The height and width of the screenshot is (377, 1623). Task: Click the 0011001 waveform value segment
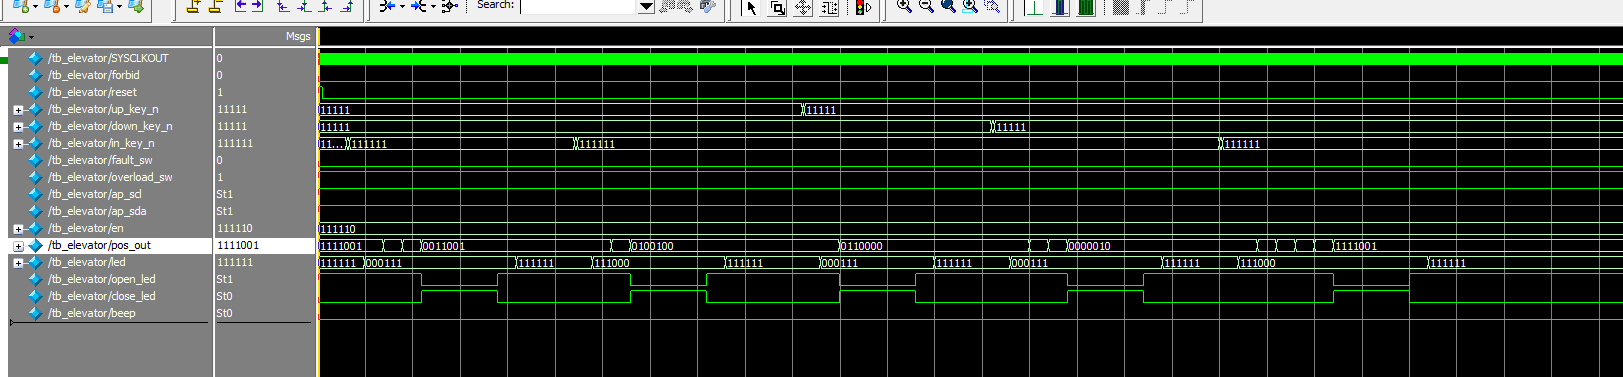click(x=515, y=246)
